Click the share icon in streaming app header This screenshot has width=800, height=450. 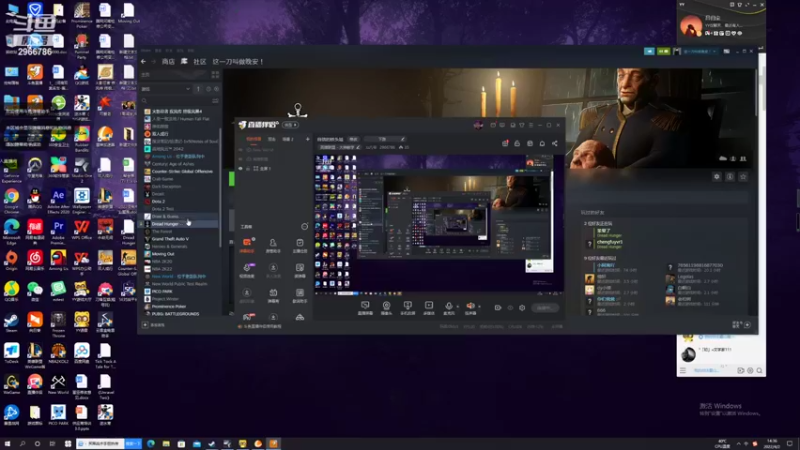[x=555, y=143]
